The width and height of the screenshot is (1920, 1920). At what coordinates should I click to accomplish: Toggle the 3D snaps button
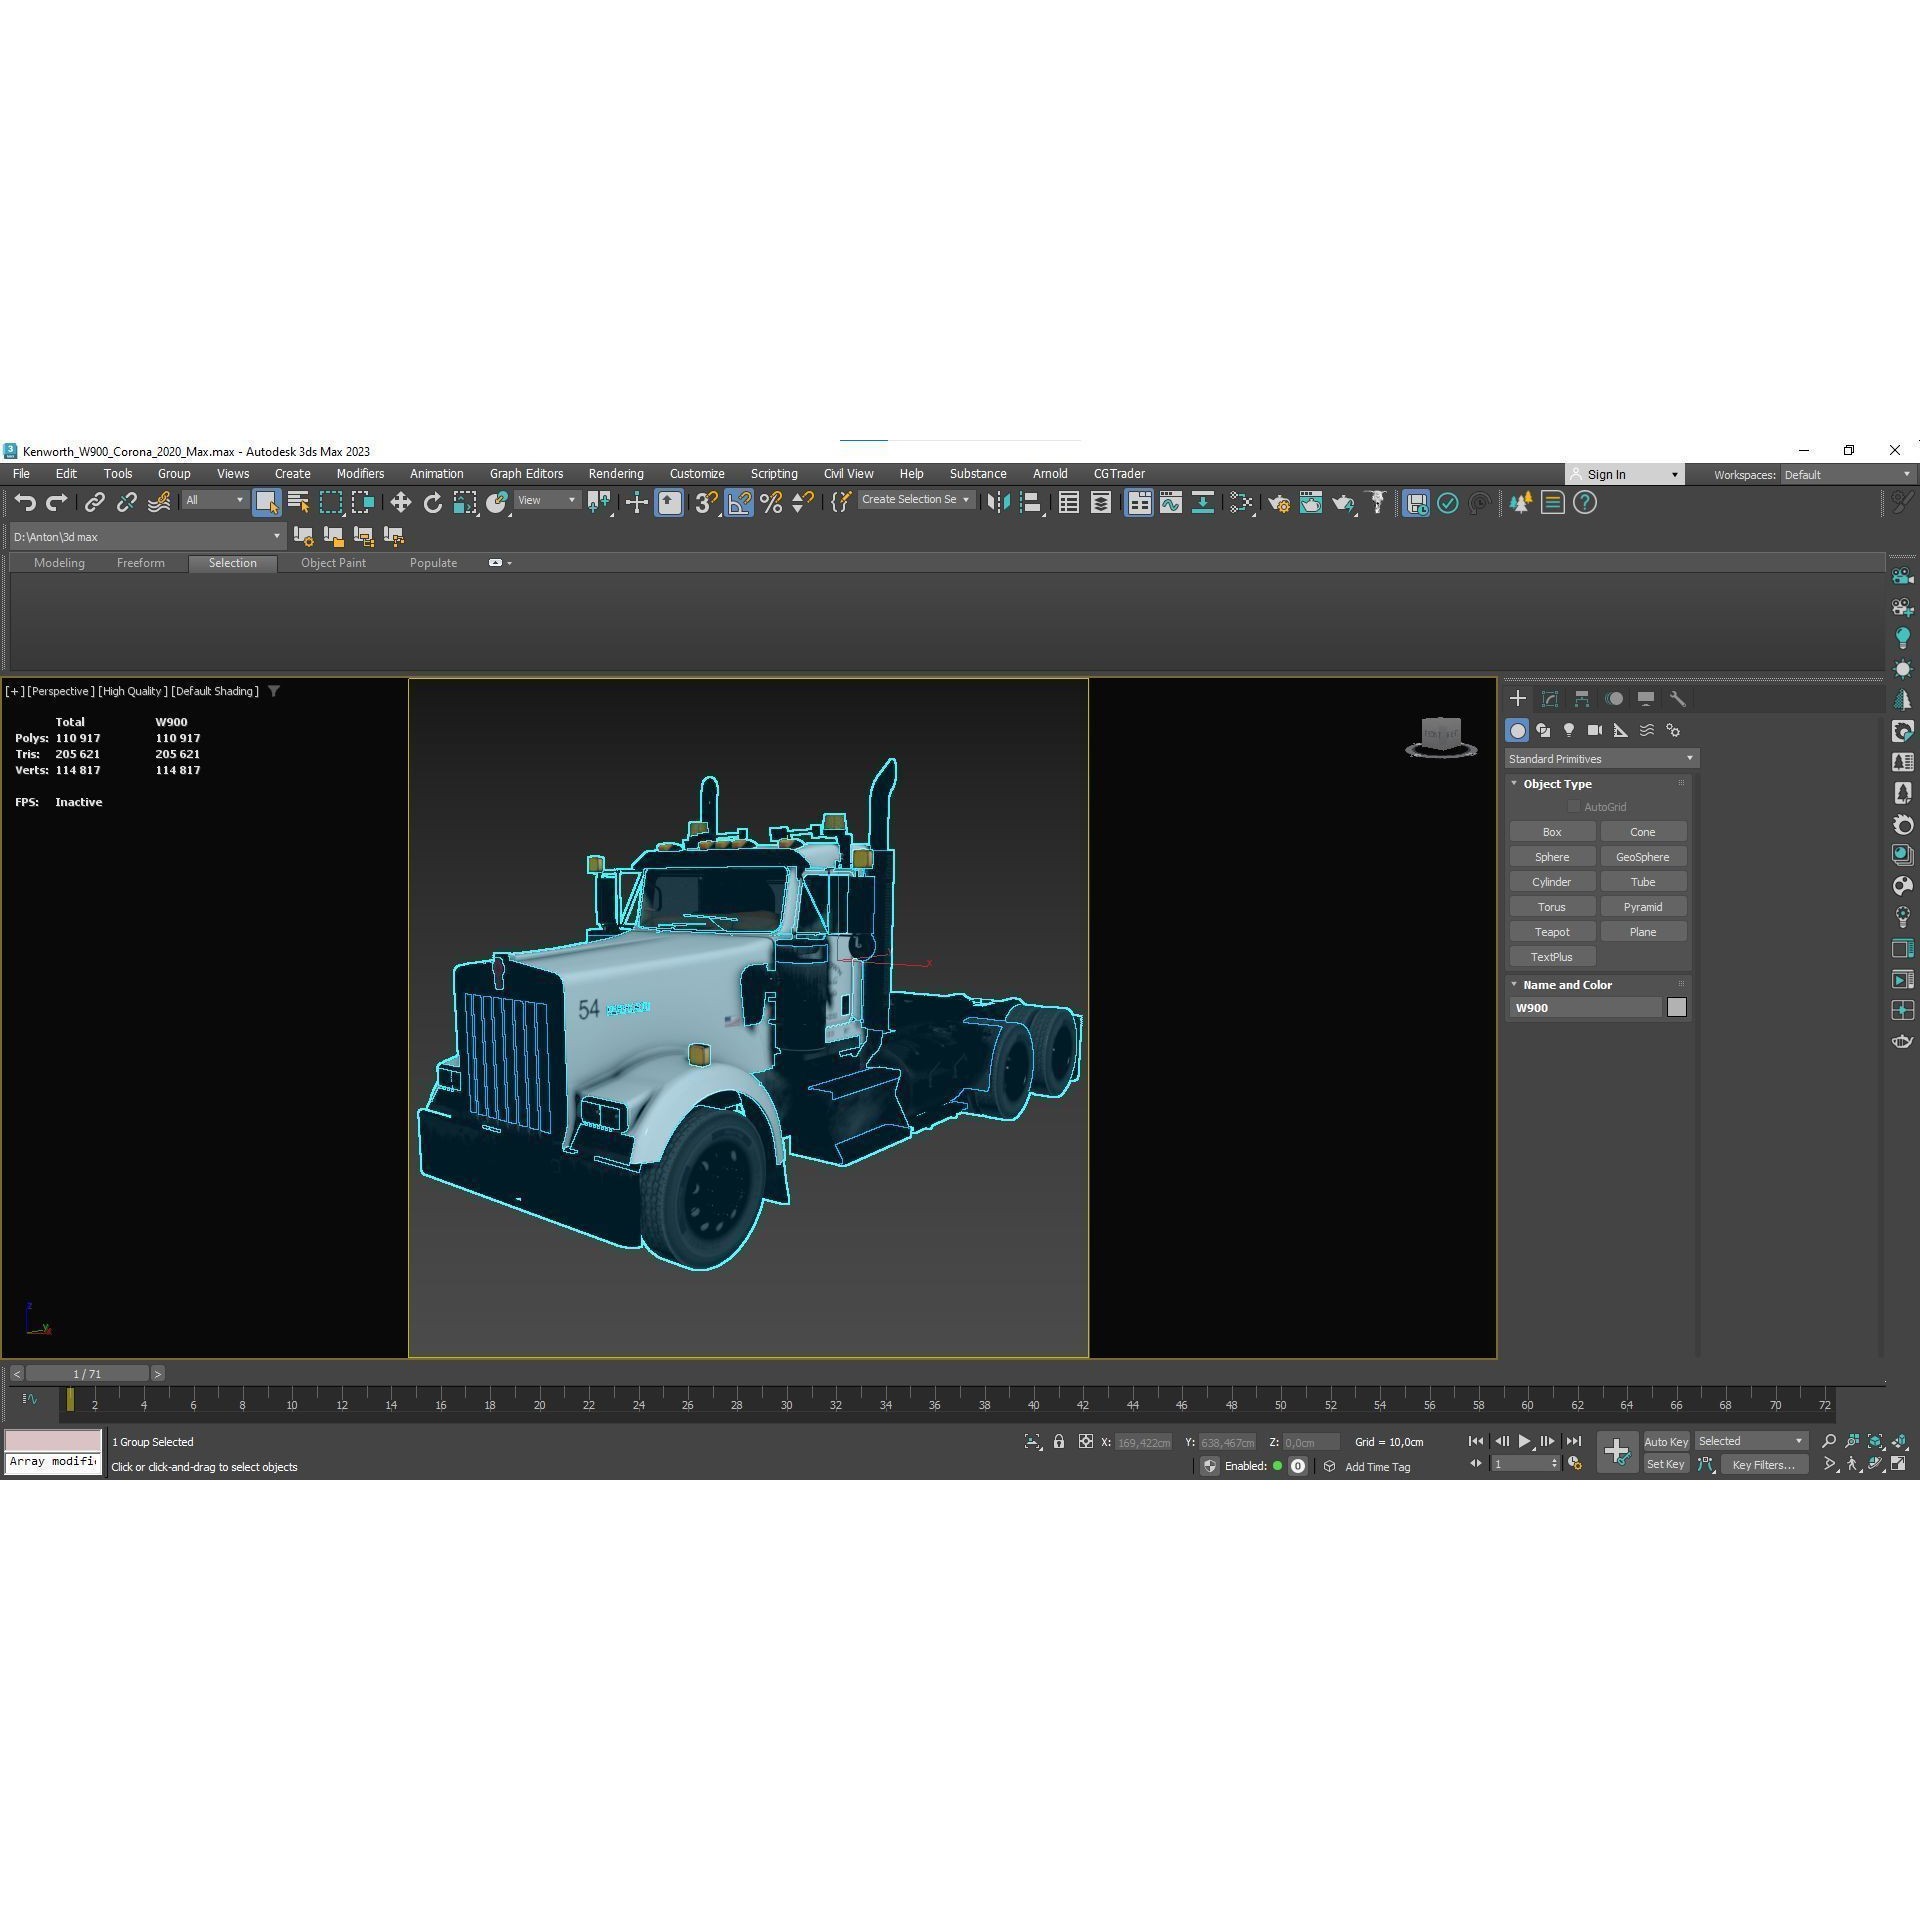705,502
